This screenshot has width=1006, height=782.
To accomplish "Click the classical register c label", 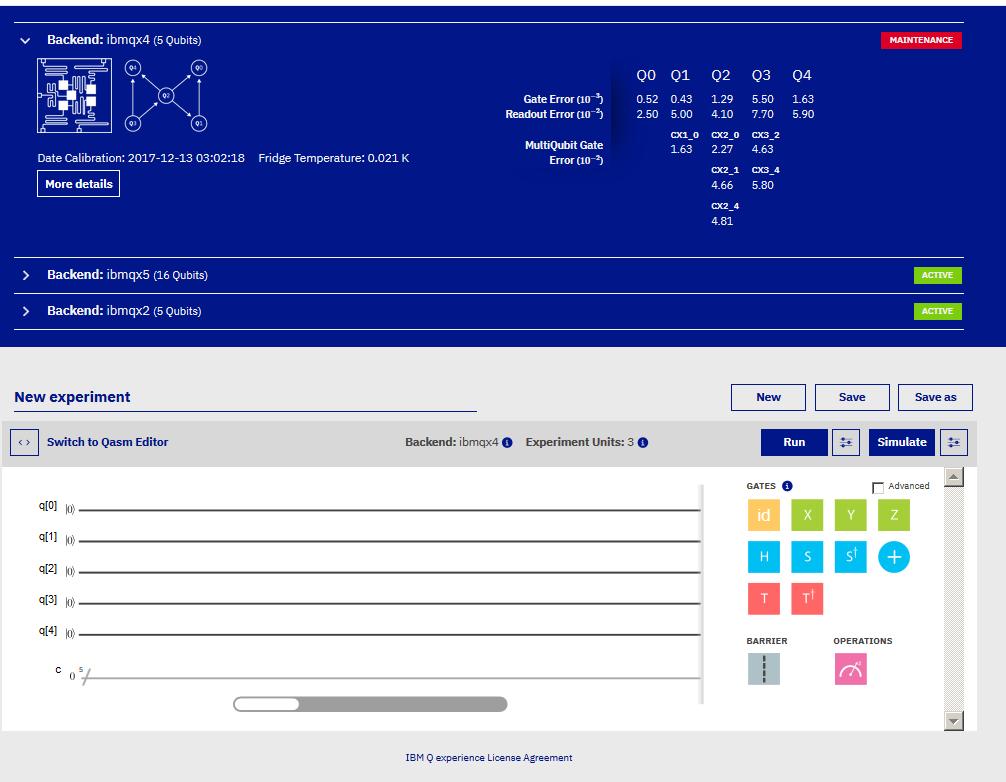I will coord(58,670).
